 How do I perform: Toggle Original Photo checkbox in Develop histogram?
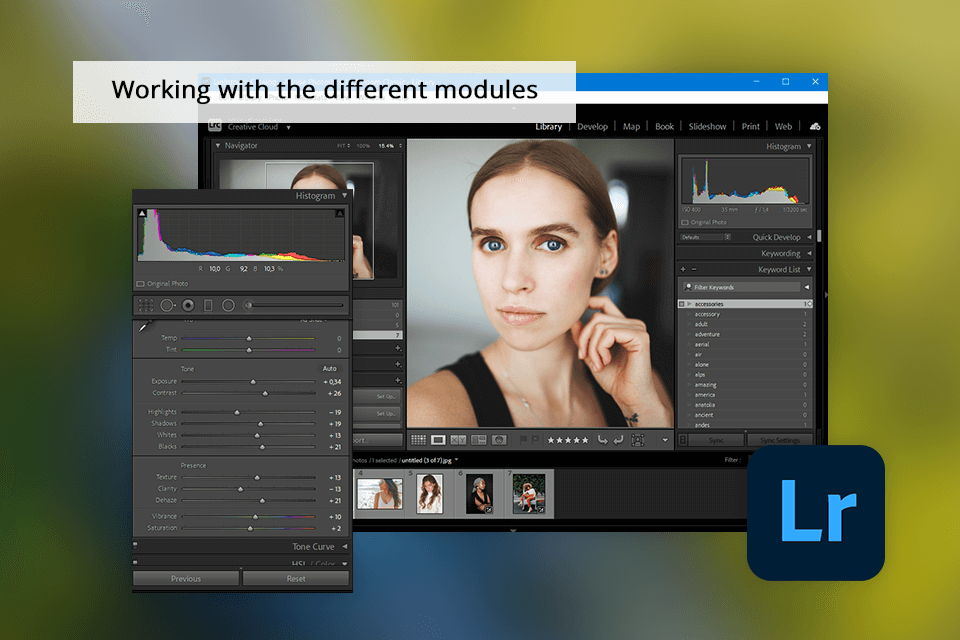pos(140,284)
